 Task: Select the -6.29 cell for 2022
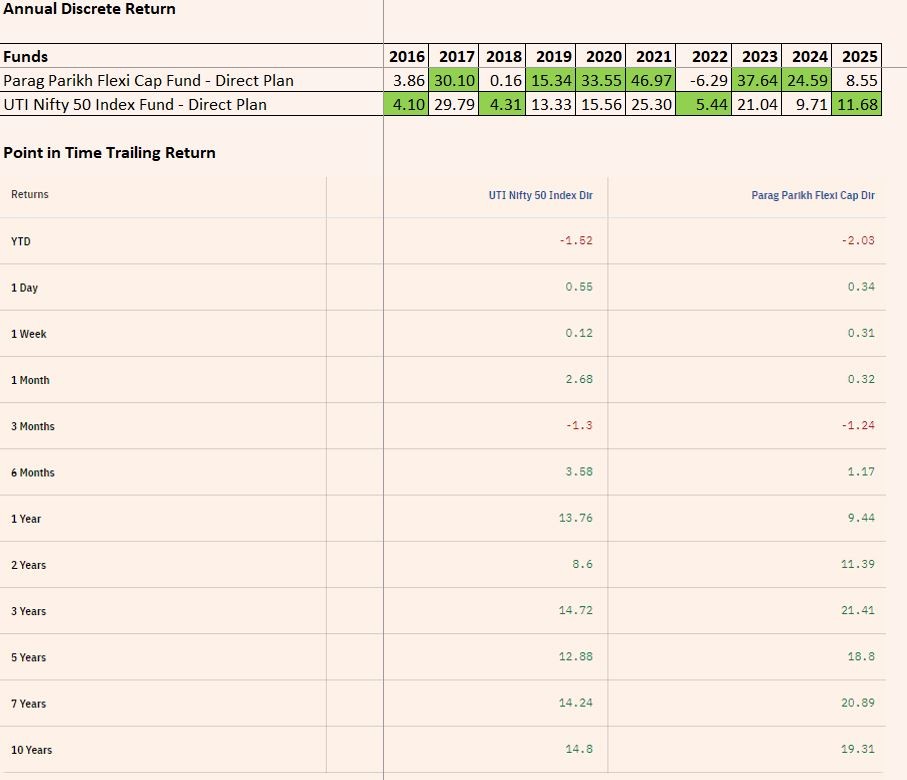707,80
